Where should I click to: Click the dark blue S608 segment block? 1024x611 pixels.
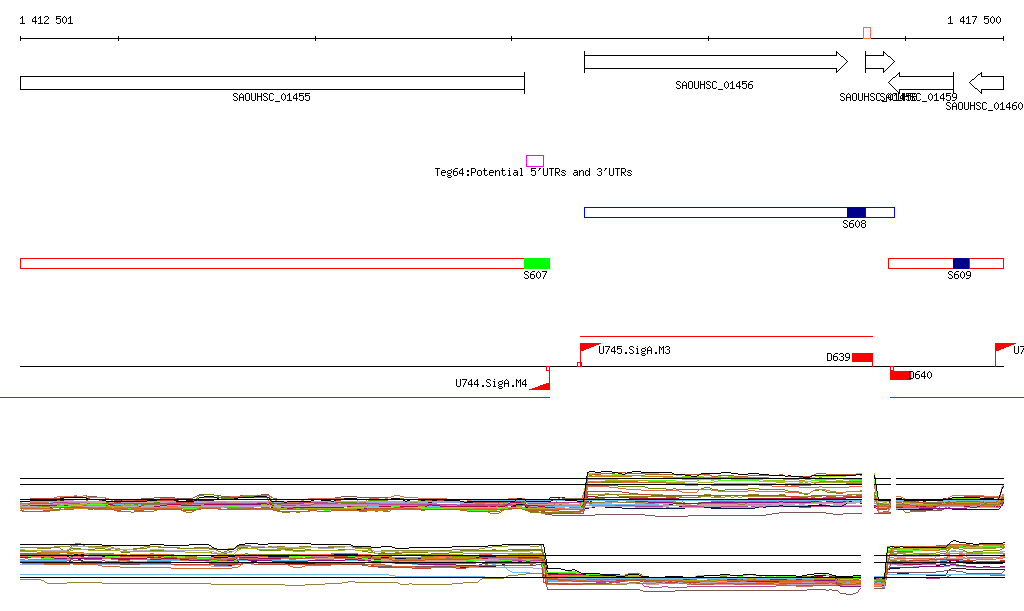tap(856, 212)
